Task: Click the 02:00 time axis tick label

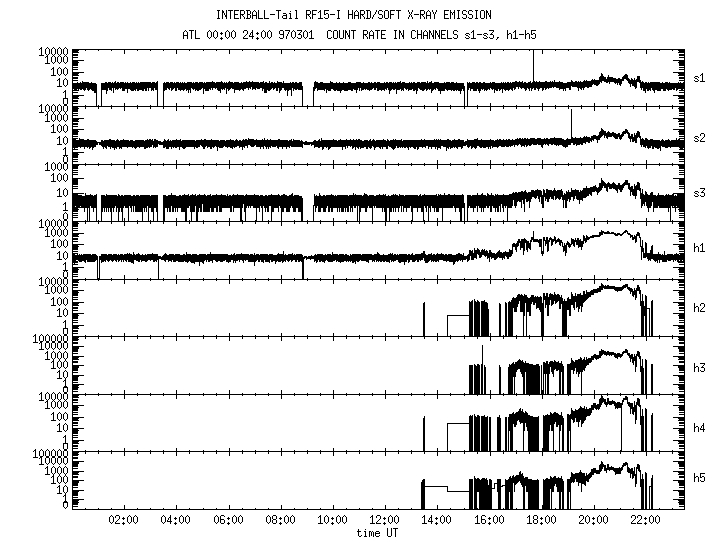Action: pos(124,520)
